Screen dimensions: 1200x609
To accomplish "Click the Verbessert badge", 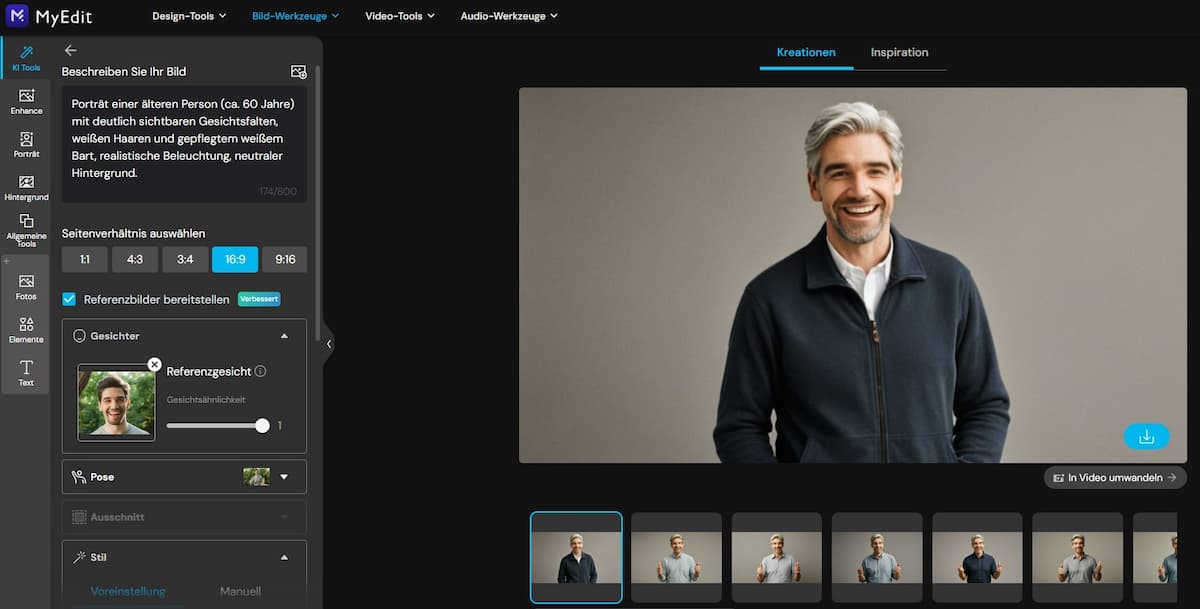I will coord(259,299).
